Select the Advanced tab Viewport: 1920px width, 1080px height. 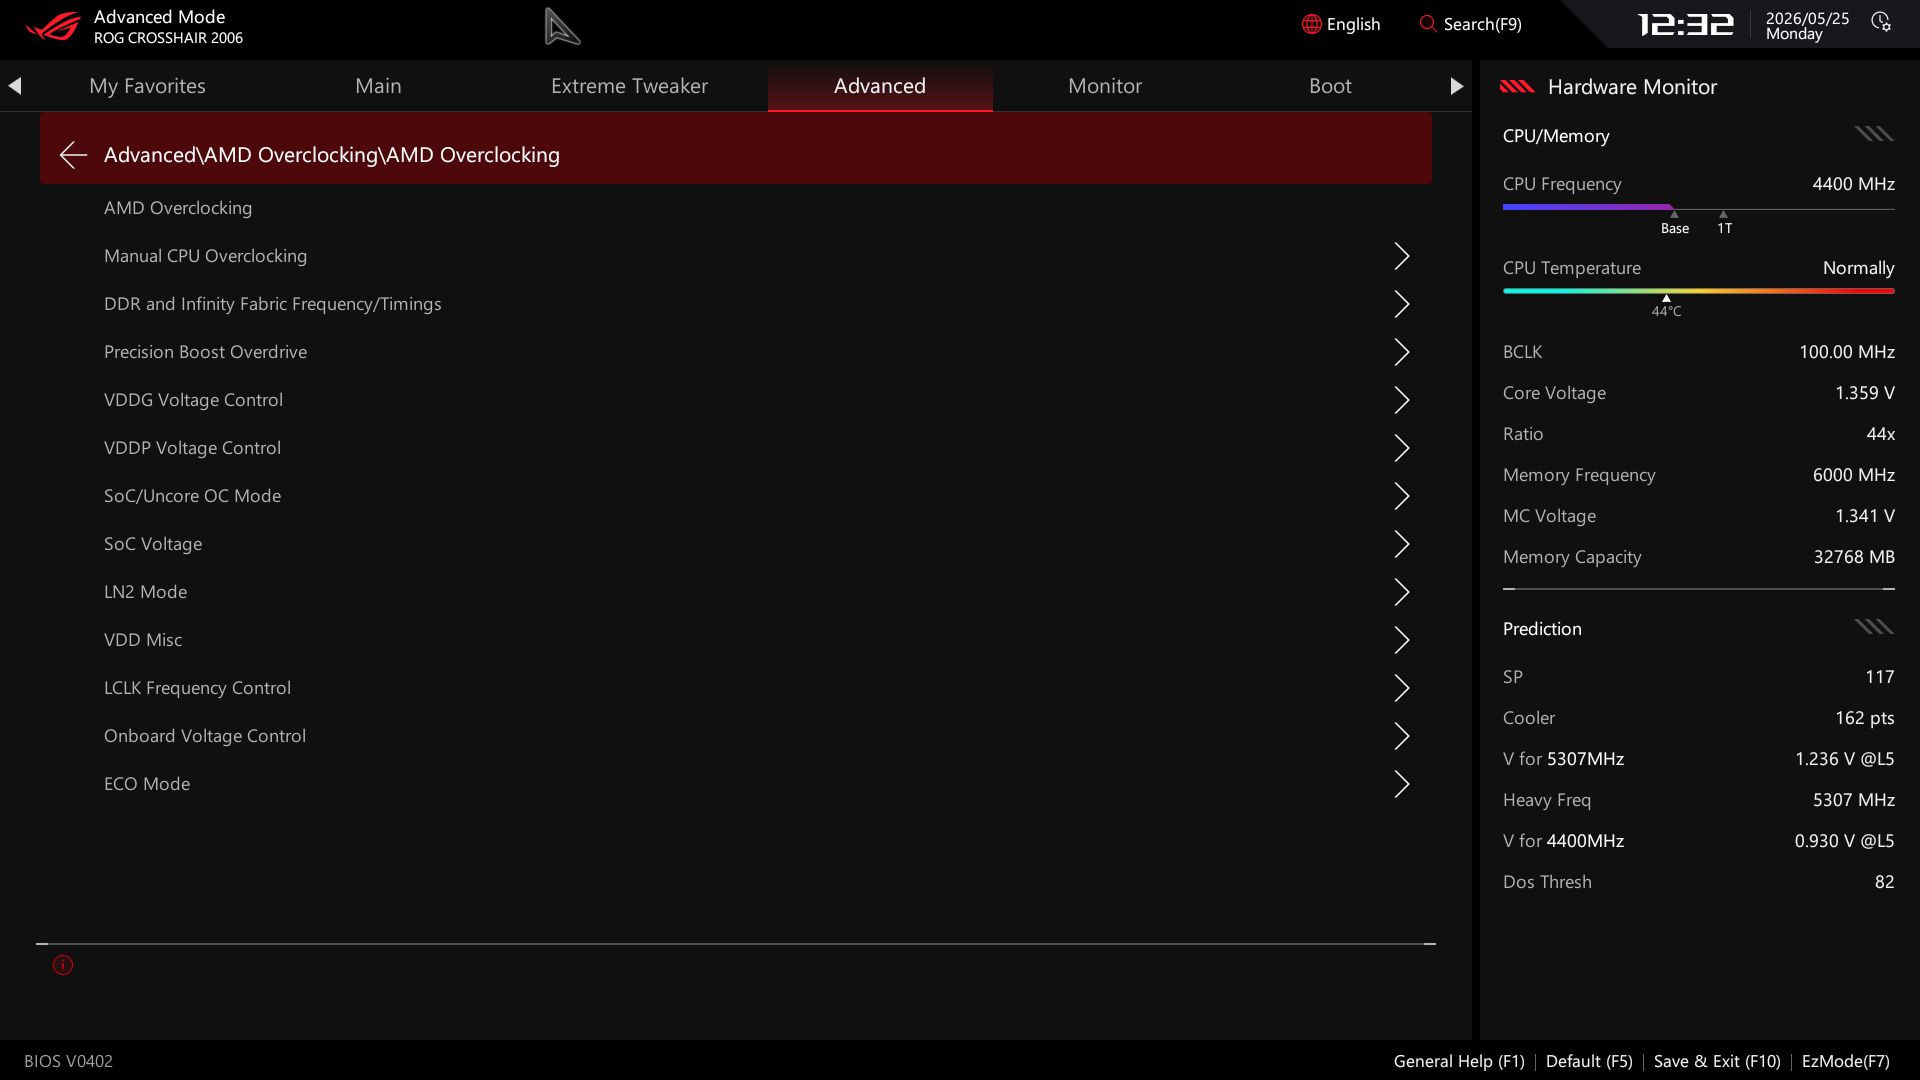pos(880,86)
